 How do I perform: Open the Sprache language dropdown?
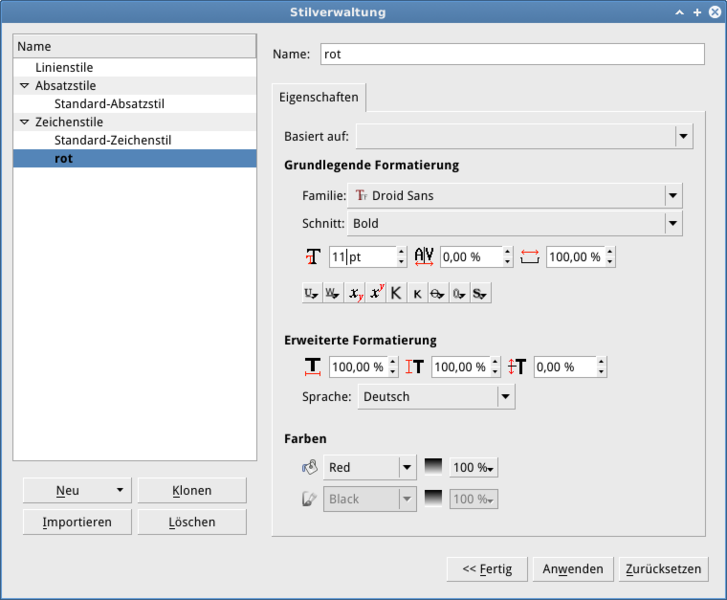point(505,397)
